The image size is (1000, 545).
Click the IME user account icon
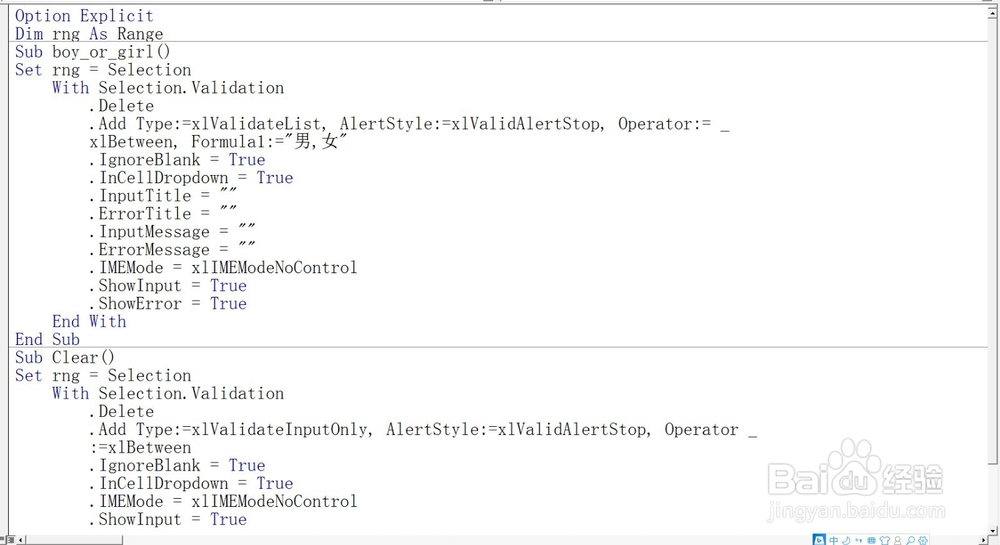pos(895,540)
